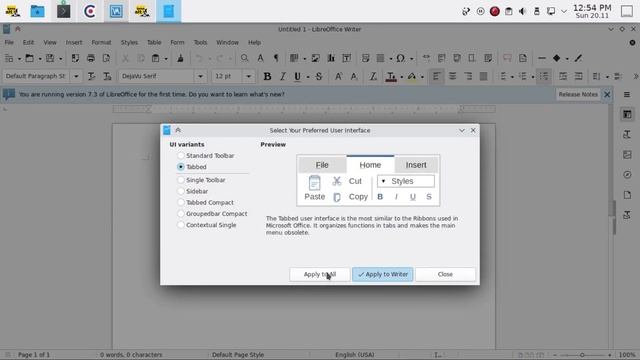Open the File menu in Writer
This screenshot has width=640, height=360.
coord(9,42)
